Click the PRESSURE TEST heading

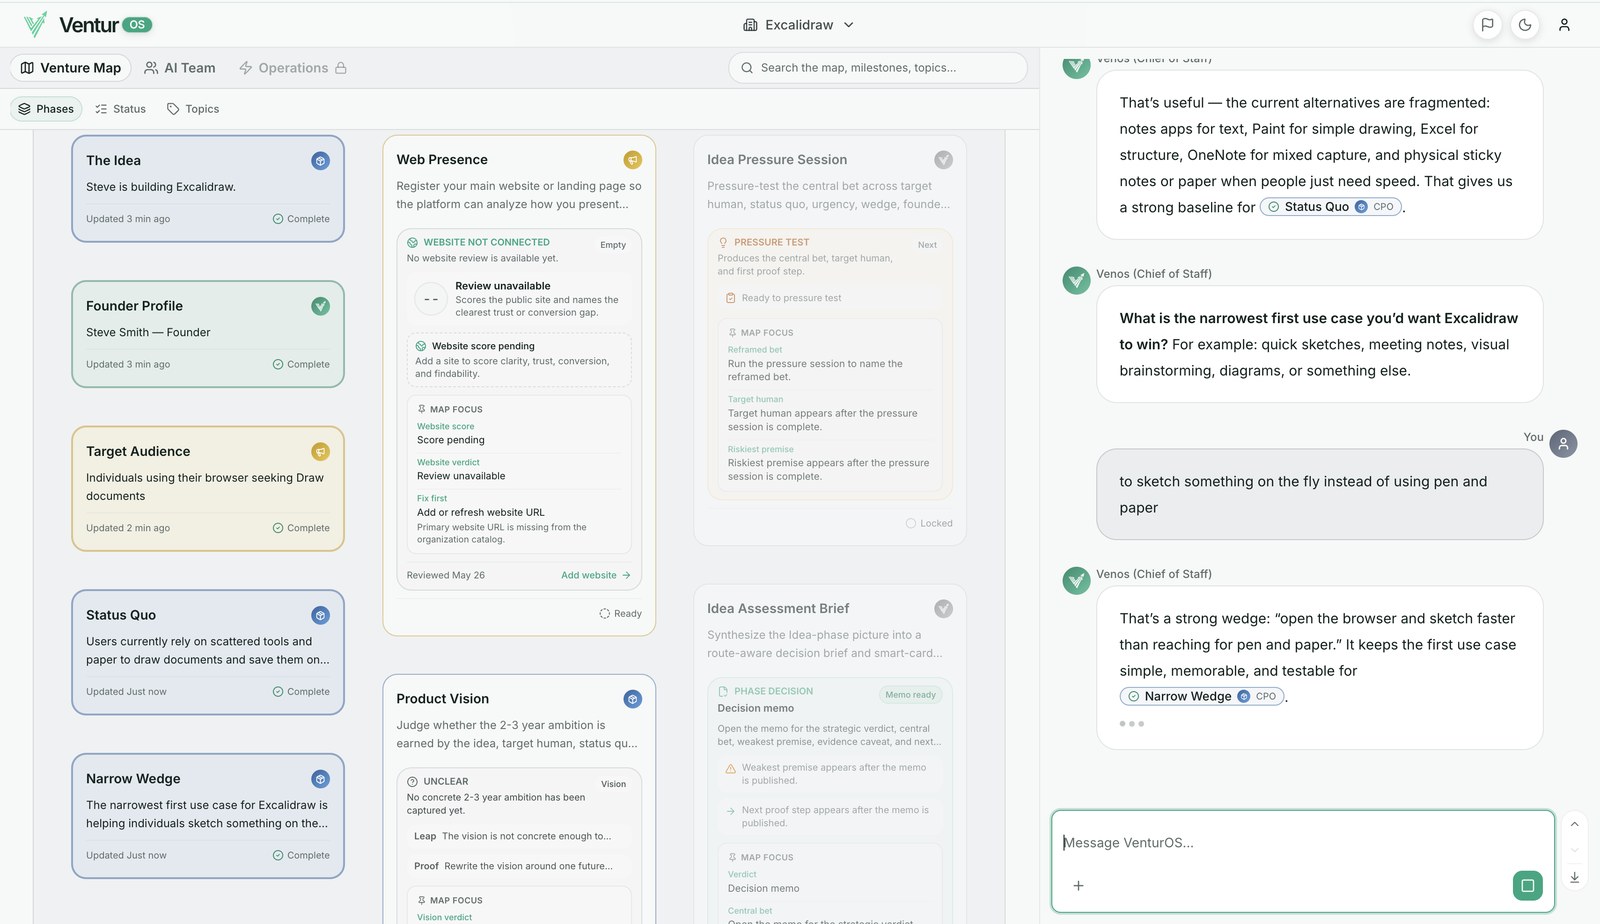tap(771, 242)
